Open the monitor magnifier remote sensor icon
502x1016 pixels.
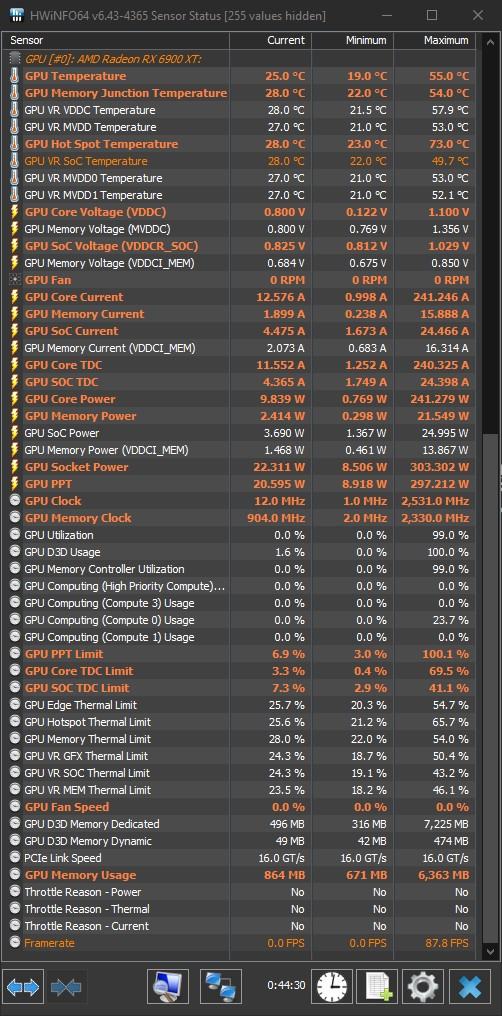[x=168, y=987]
